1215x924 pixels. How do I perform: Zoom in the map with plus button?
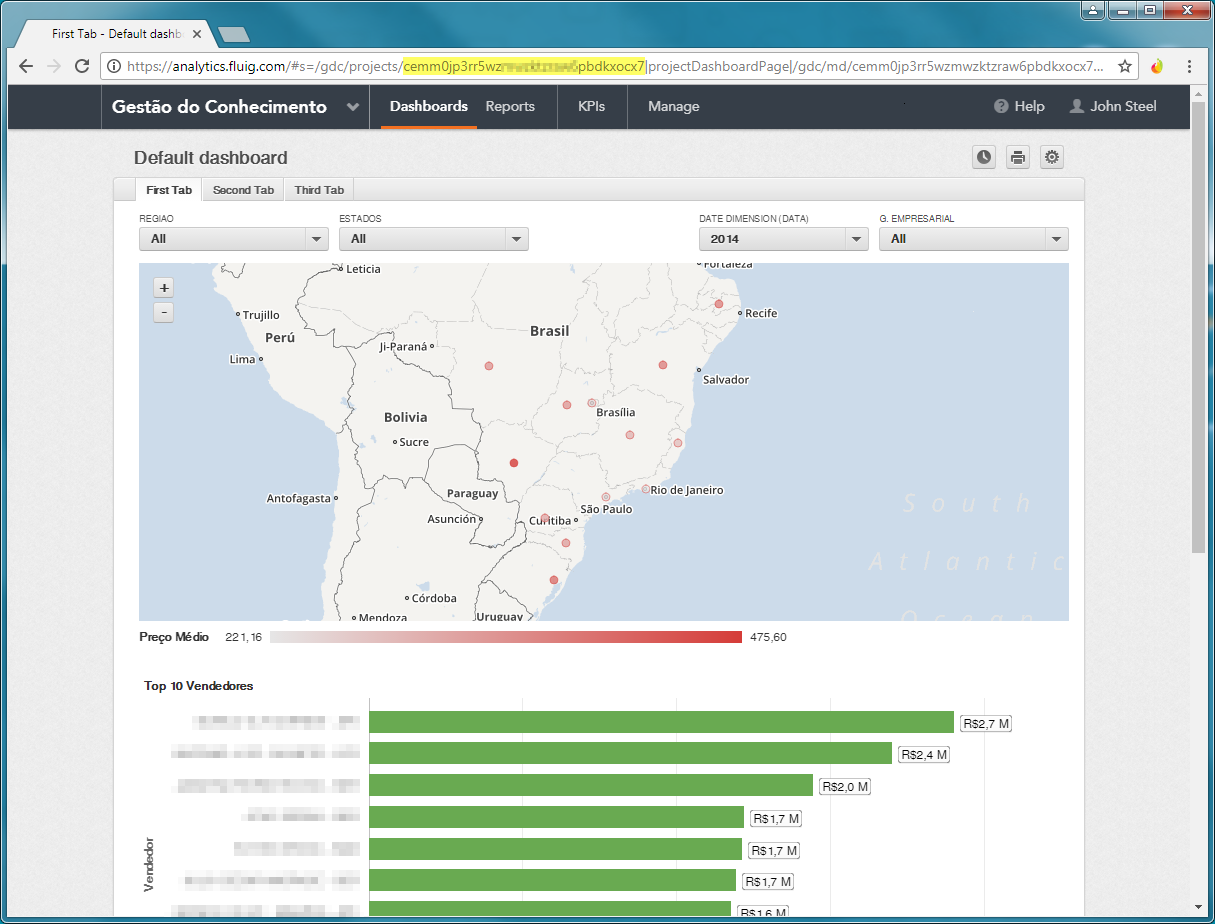pos(164,288)
